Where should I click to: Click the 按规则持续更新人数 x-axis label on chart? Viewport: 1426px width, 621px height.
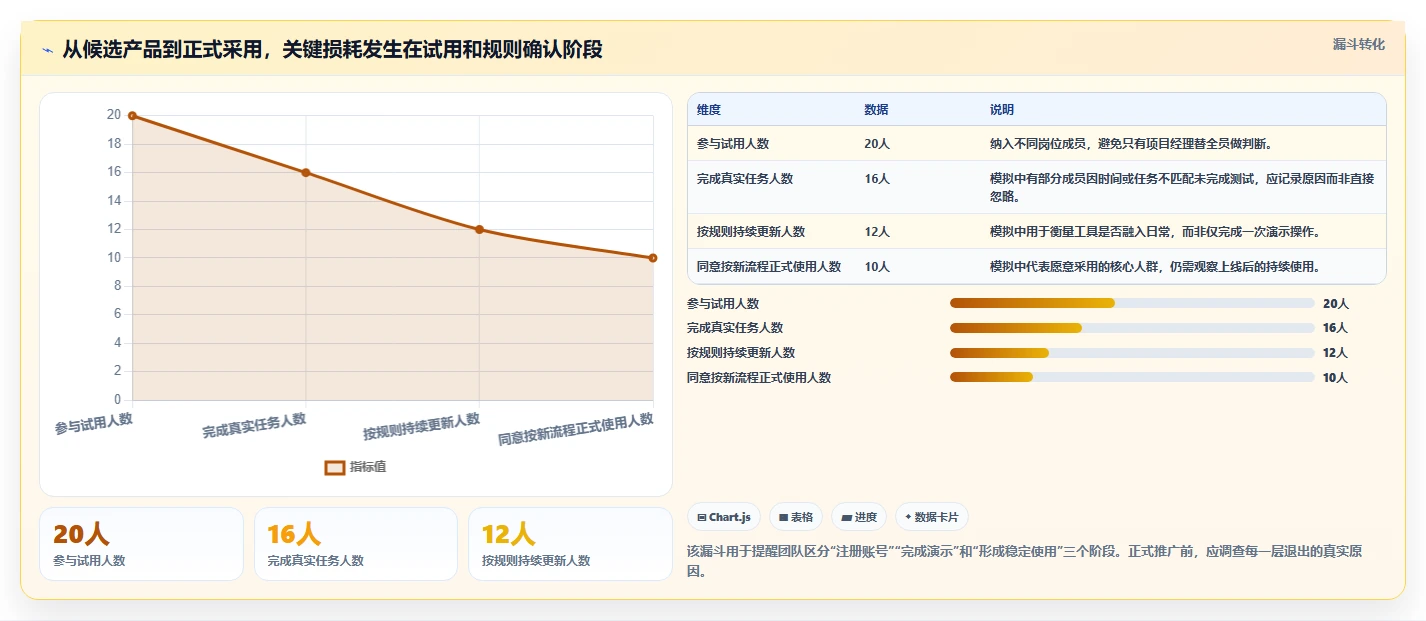[x=421, y=426]
